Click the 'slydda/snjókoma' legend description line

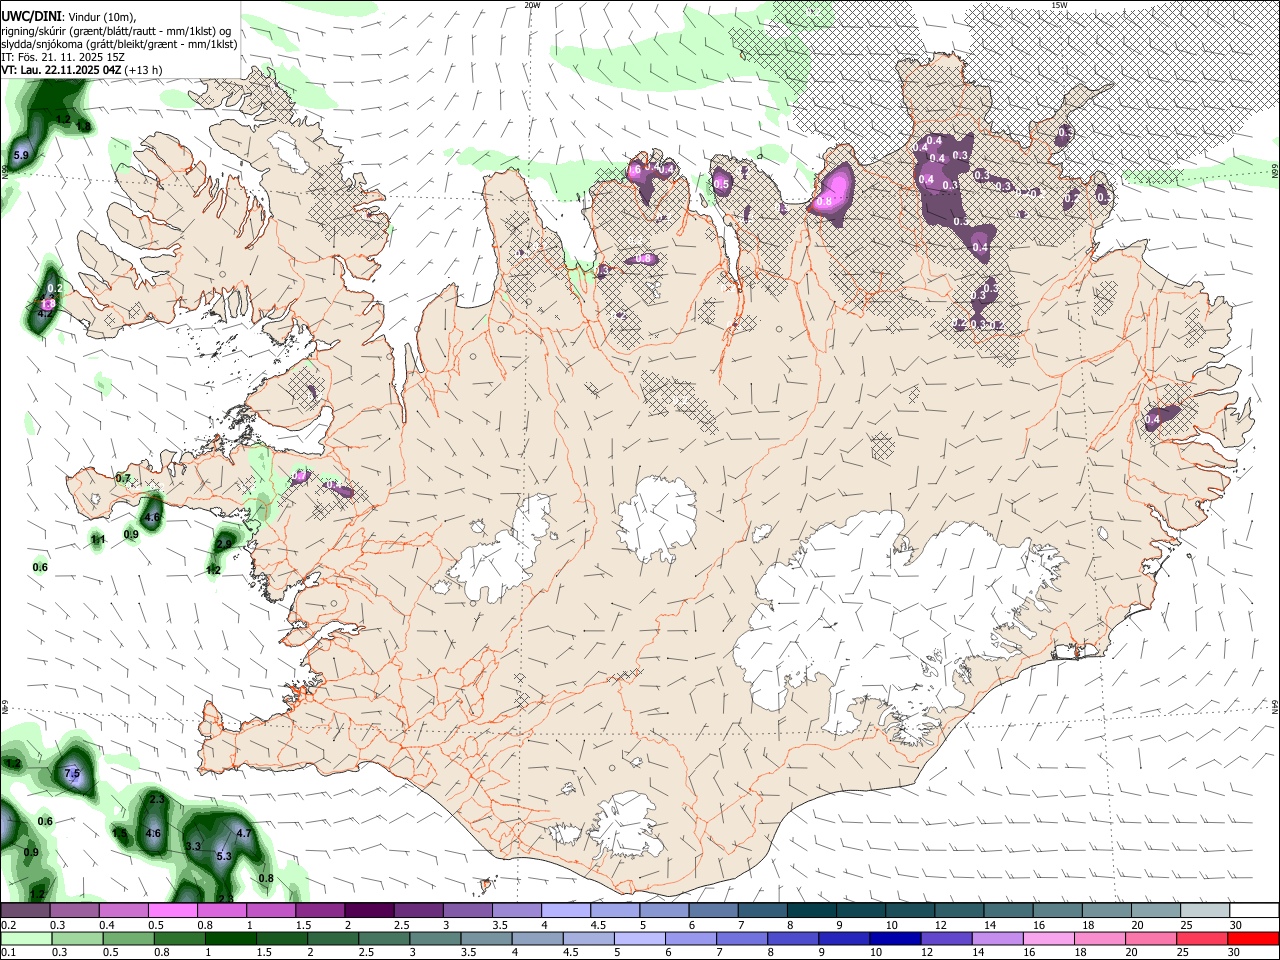(119, 44)
